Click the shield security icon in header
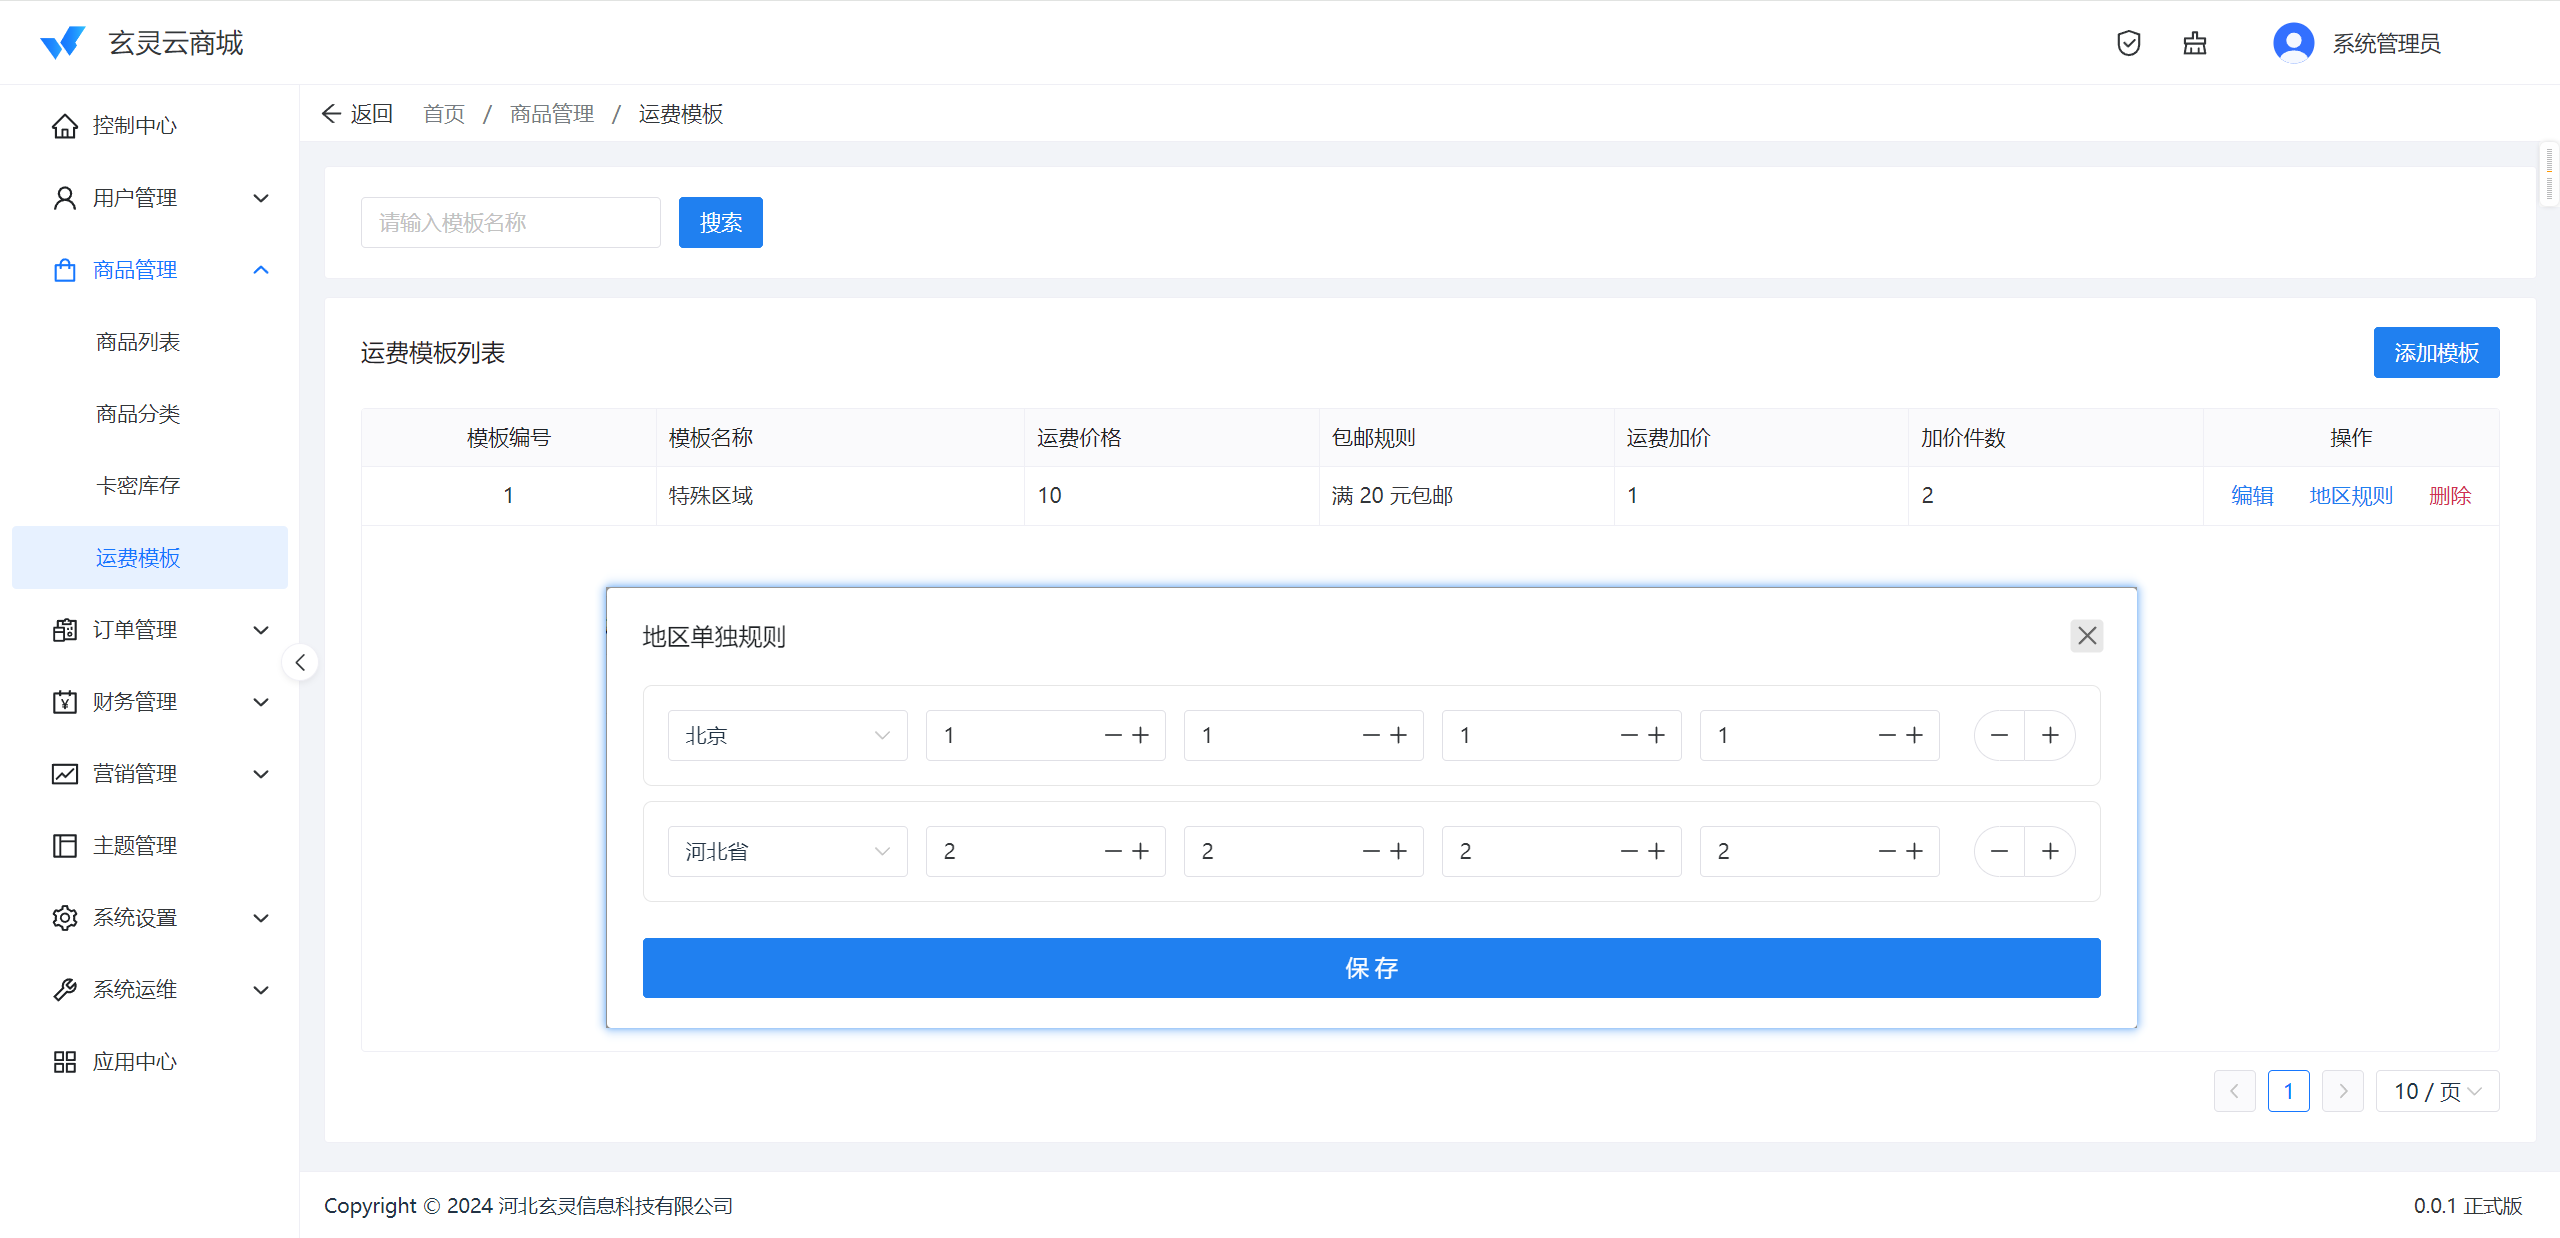The height and width of the screenshot is (1238, 2560). [x=2128, y=43]
